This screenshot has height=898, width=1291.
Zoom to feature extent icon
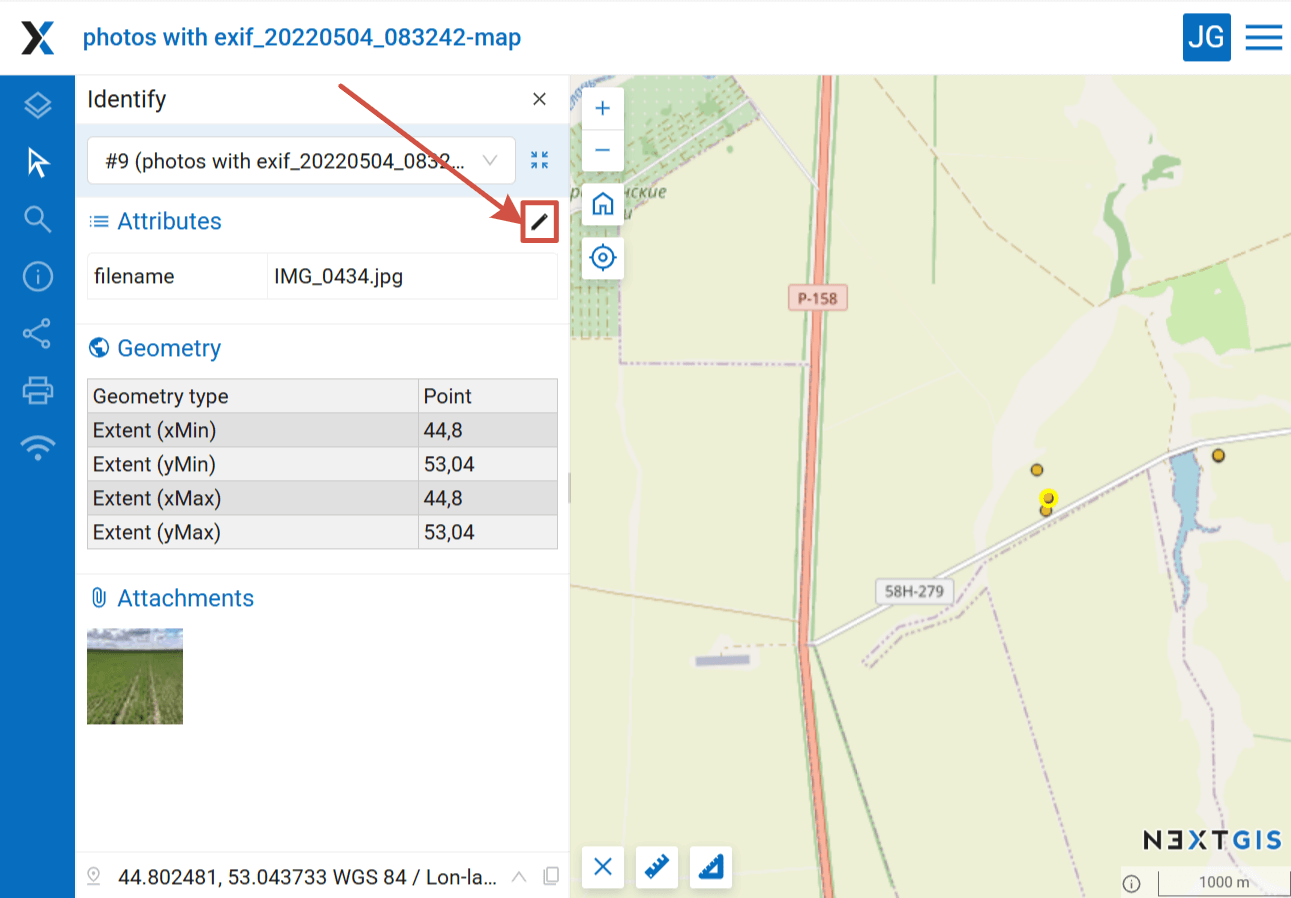[x=540, y=160]
